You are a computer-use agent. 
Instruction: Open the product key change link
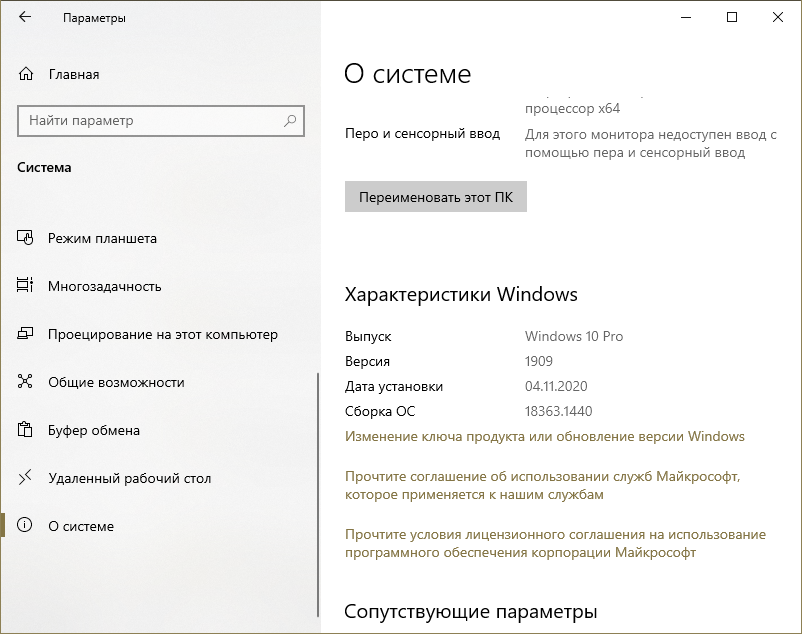[x=544, y=436]
